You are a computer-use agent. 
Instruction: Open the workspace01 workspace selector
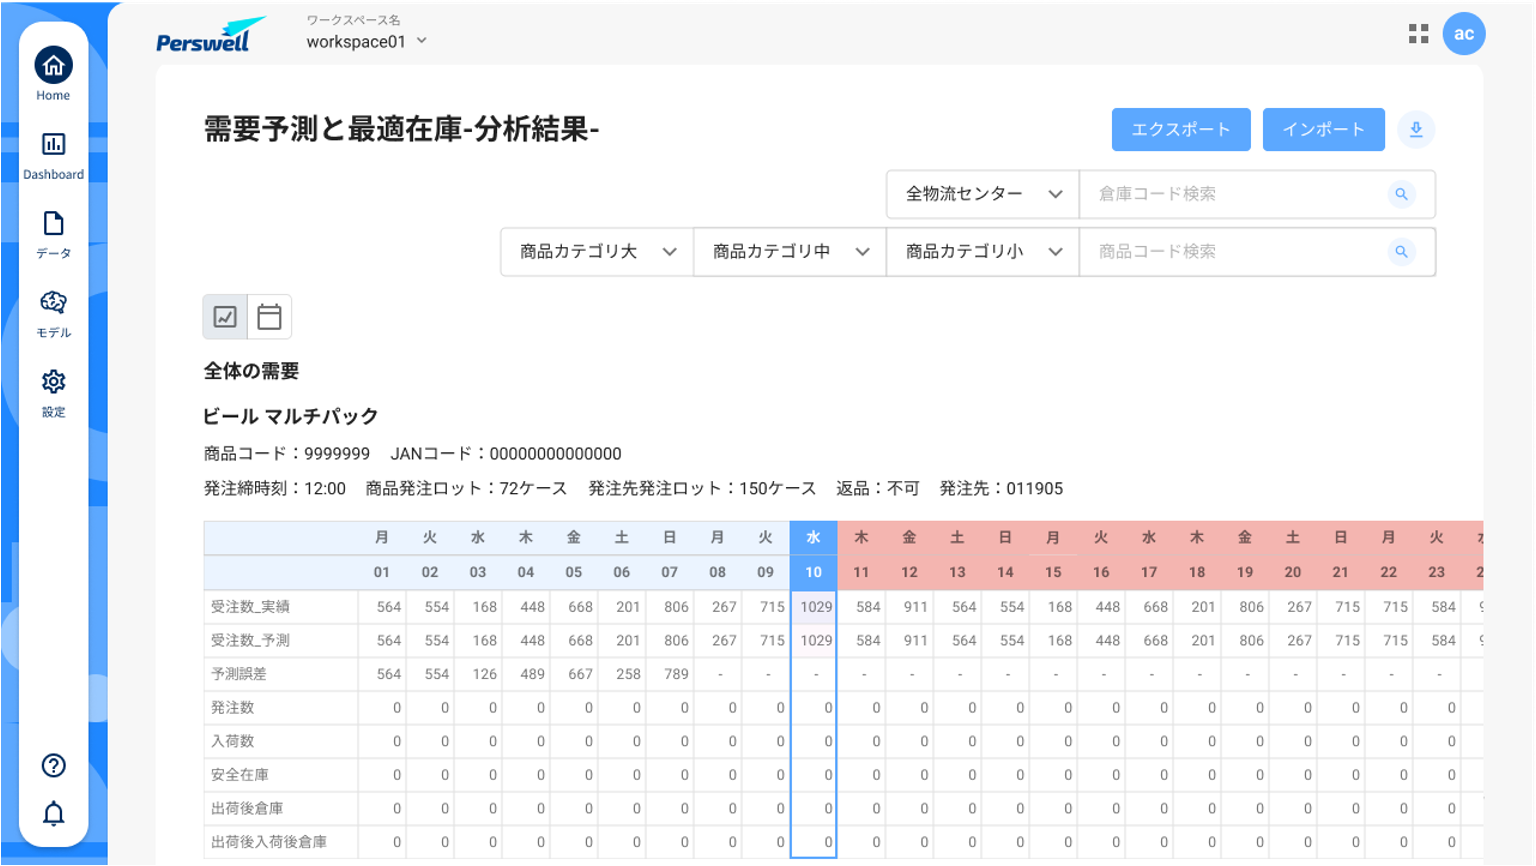click(x=366, y=42)
